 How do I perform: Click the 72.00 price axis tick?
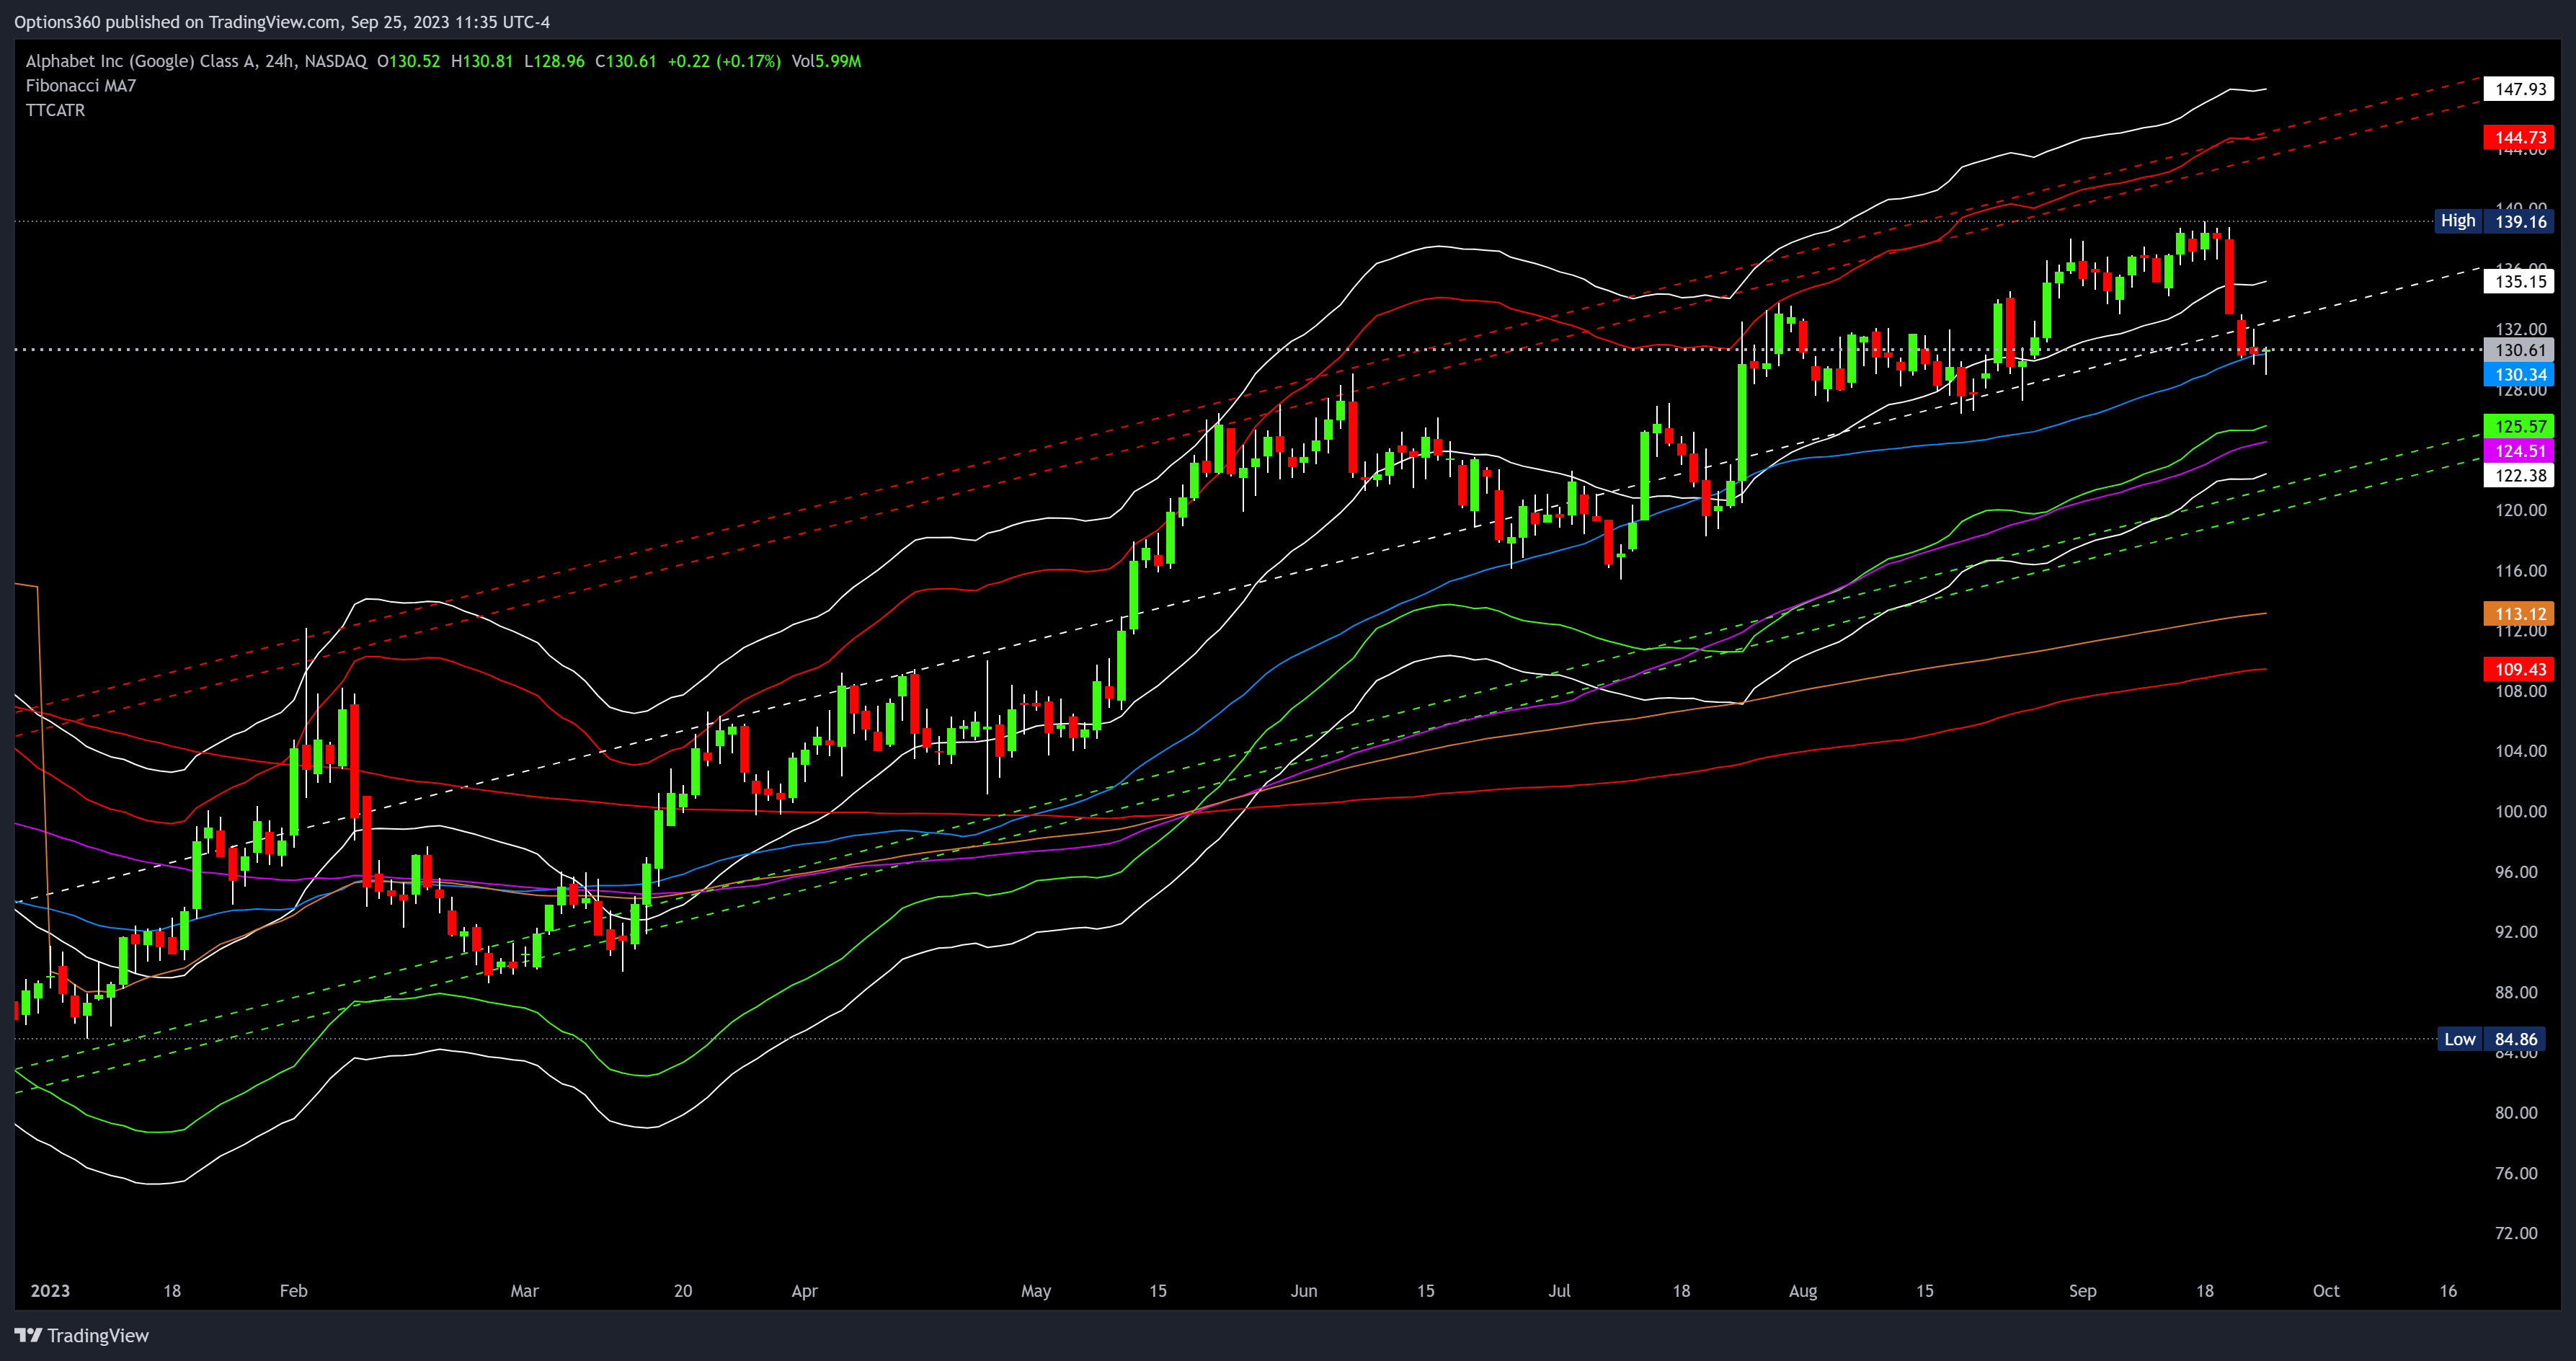pos(2516,1233)
